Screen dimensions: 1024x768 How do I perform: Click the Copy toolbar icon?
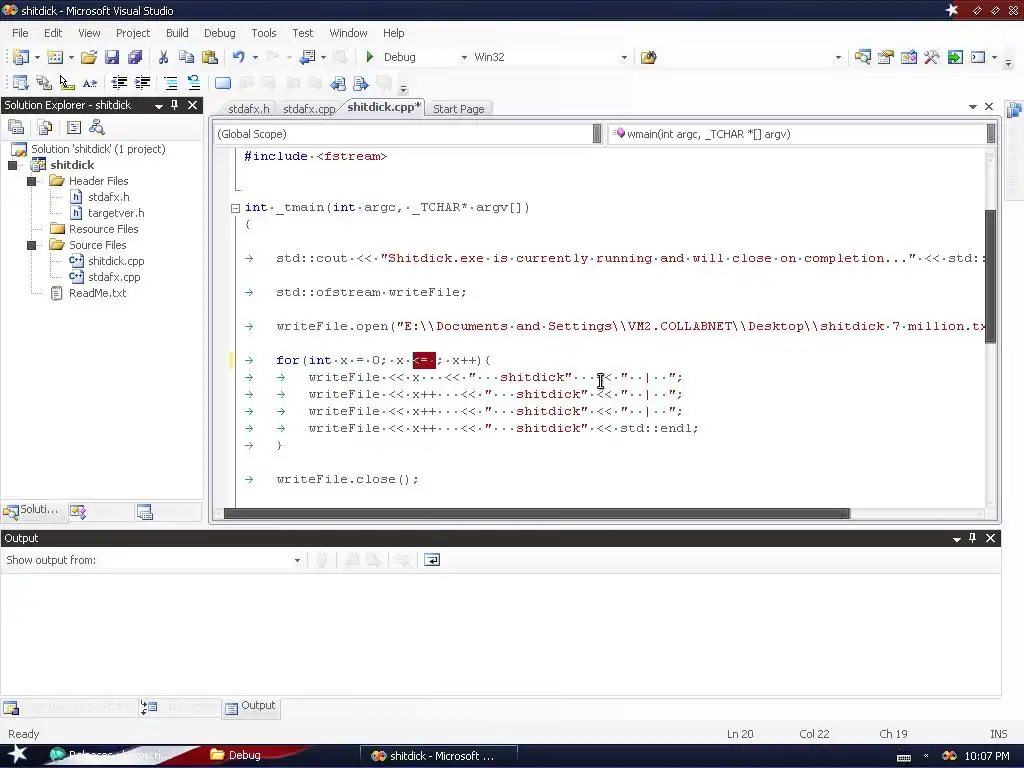tap(186, 57)
